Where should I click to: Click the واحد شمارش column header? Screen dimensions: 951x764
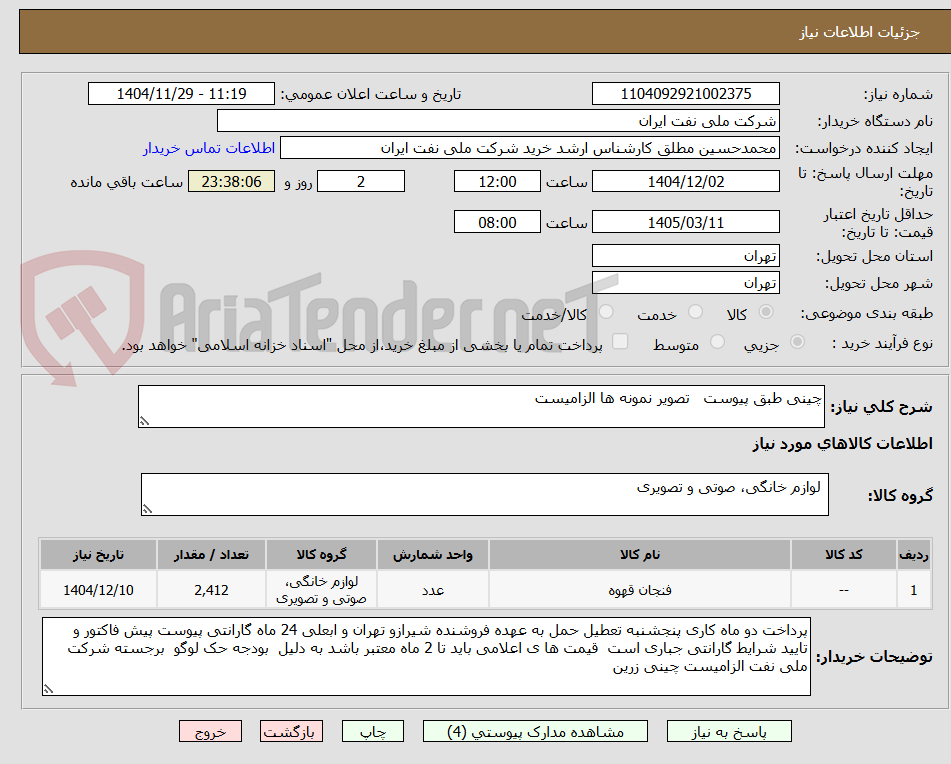tap(433, 554)
